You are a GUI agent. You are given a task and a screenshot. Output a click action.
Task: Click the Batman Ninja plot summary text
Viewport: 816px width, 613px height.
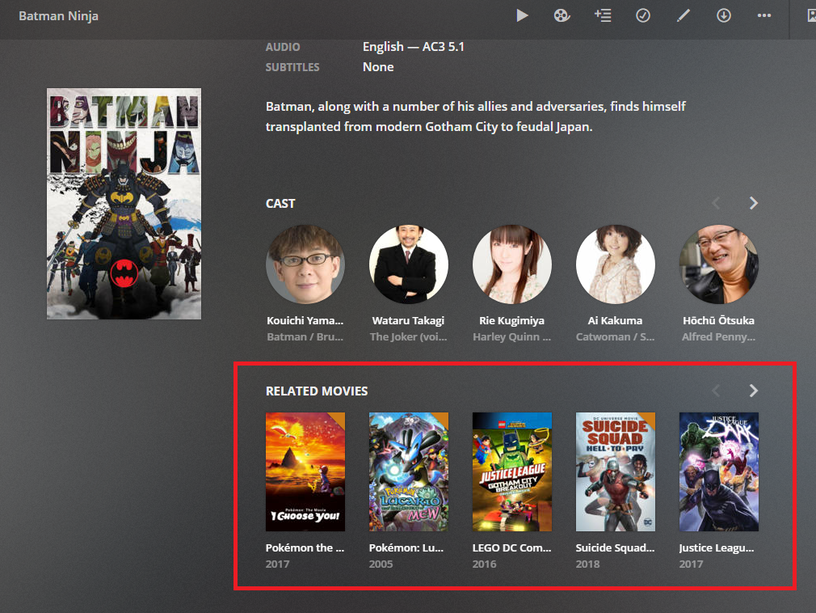pyautogui.click(x=476, y=117)
